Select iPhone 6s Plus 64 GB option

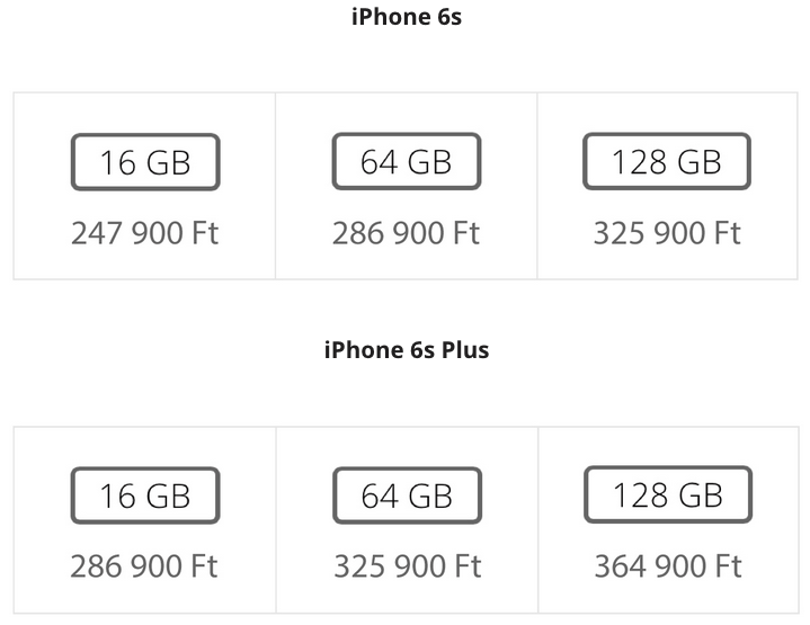407,495
